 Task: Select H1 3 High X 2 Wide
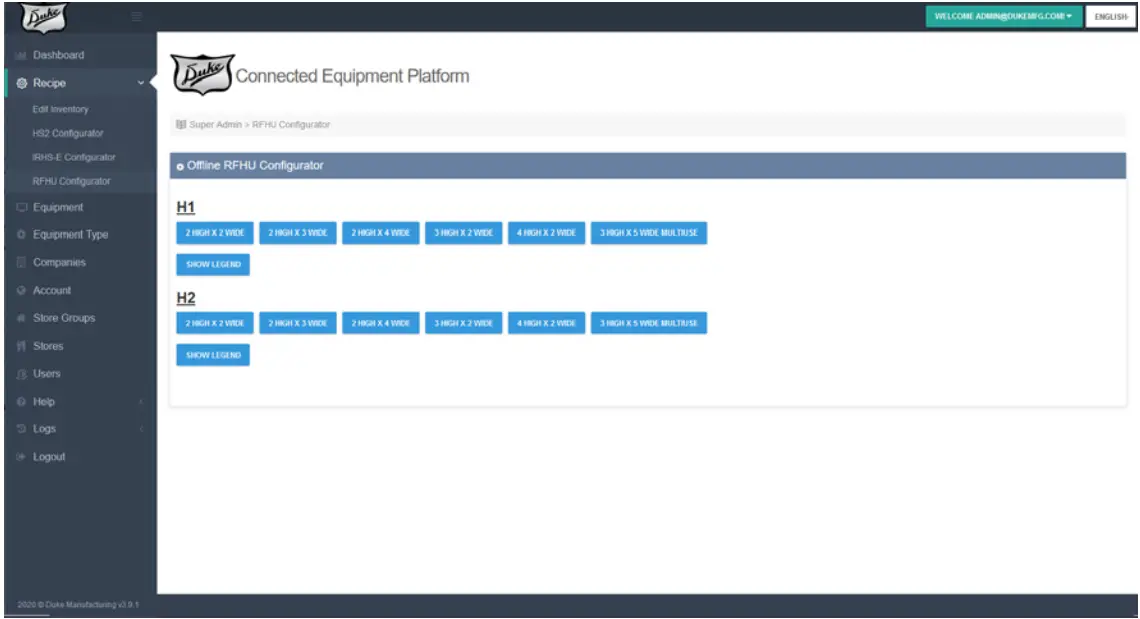[x=463, y=233]
